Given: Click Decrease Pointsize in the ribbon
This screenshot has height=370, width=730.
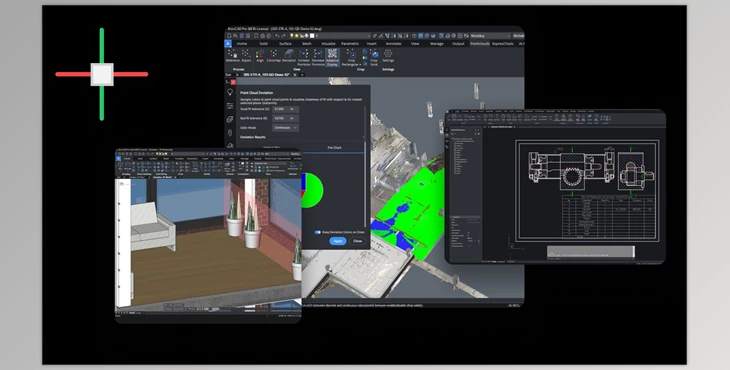Looking at the screenshot, I should [318, 57].
